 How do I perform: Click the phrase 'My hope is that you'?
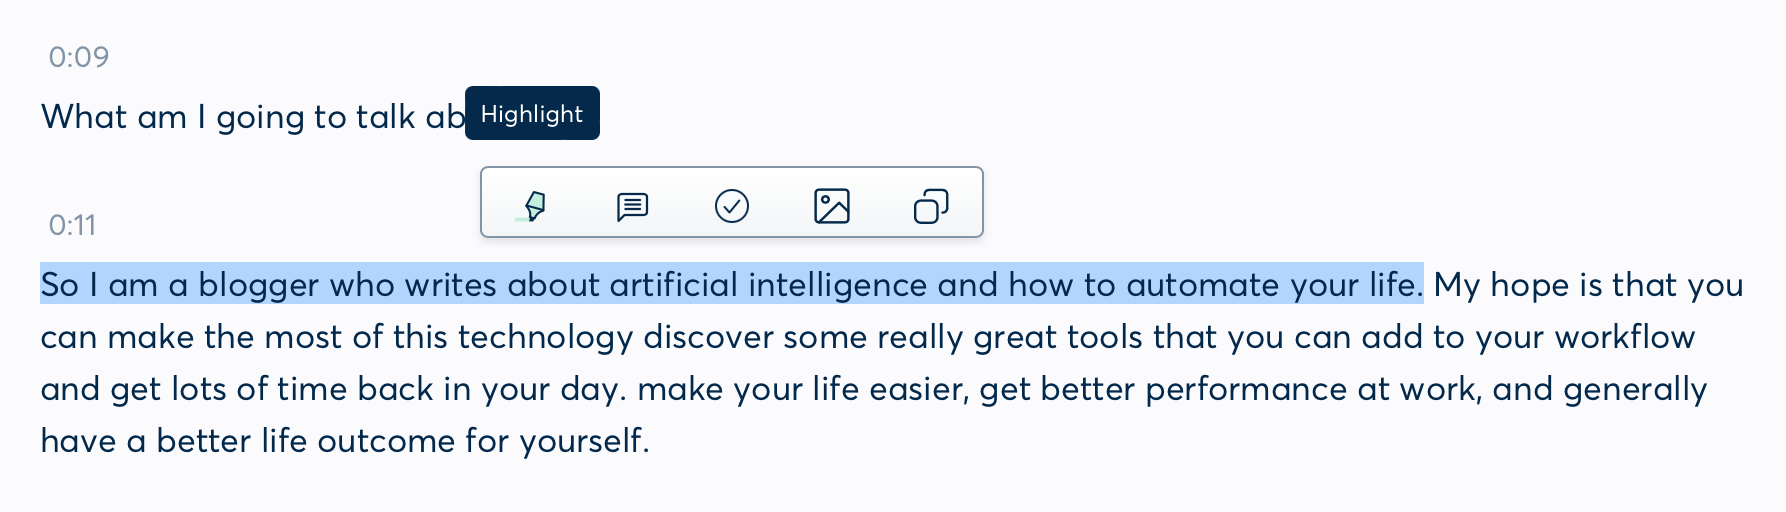(x=1589, y=285)
